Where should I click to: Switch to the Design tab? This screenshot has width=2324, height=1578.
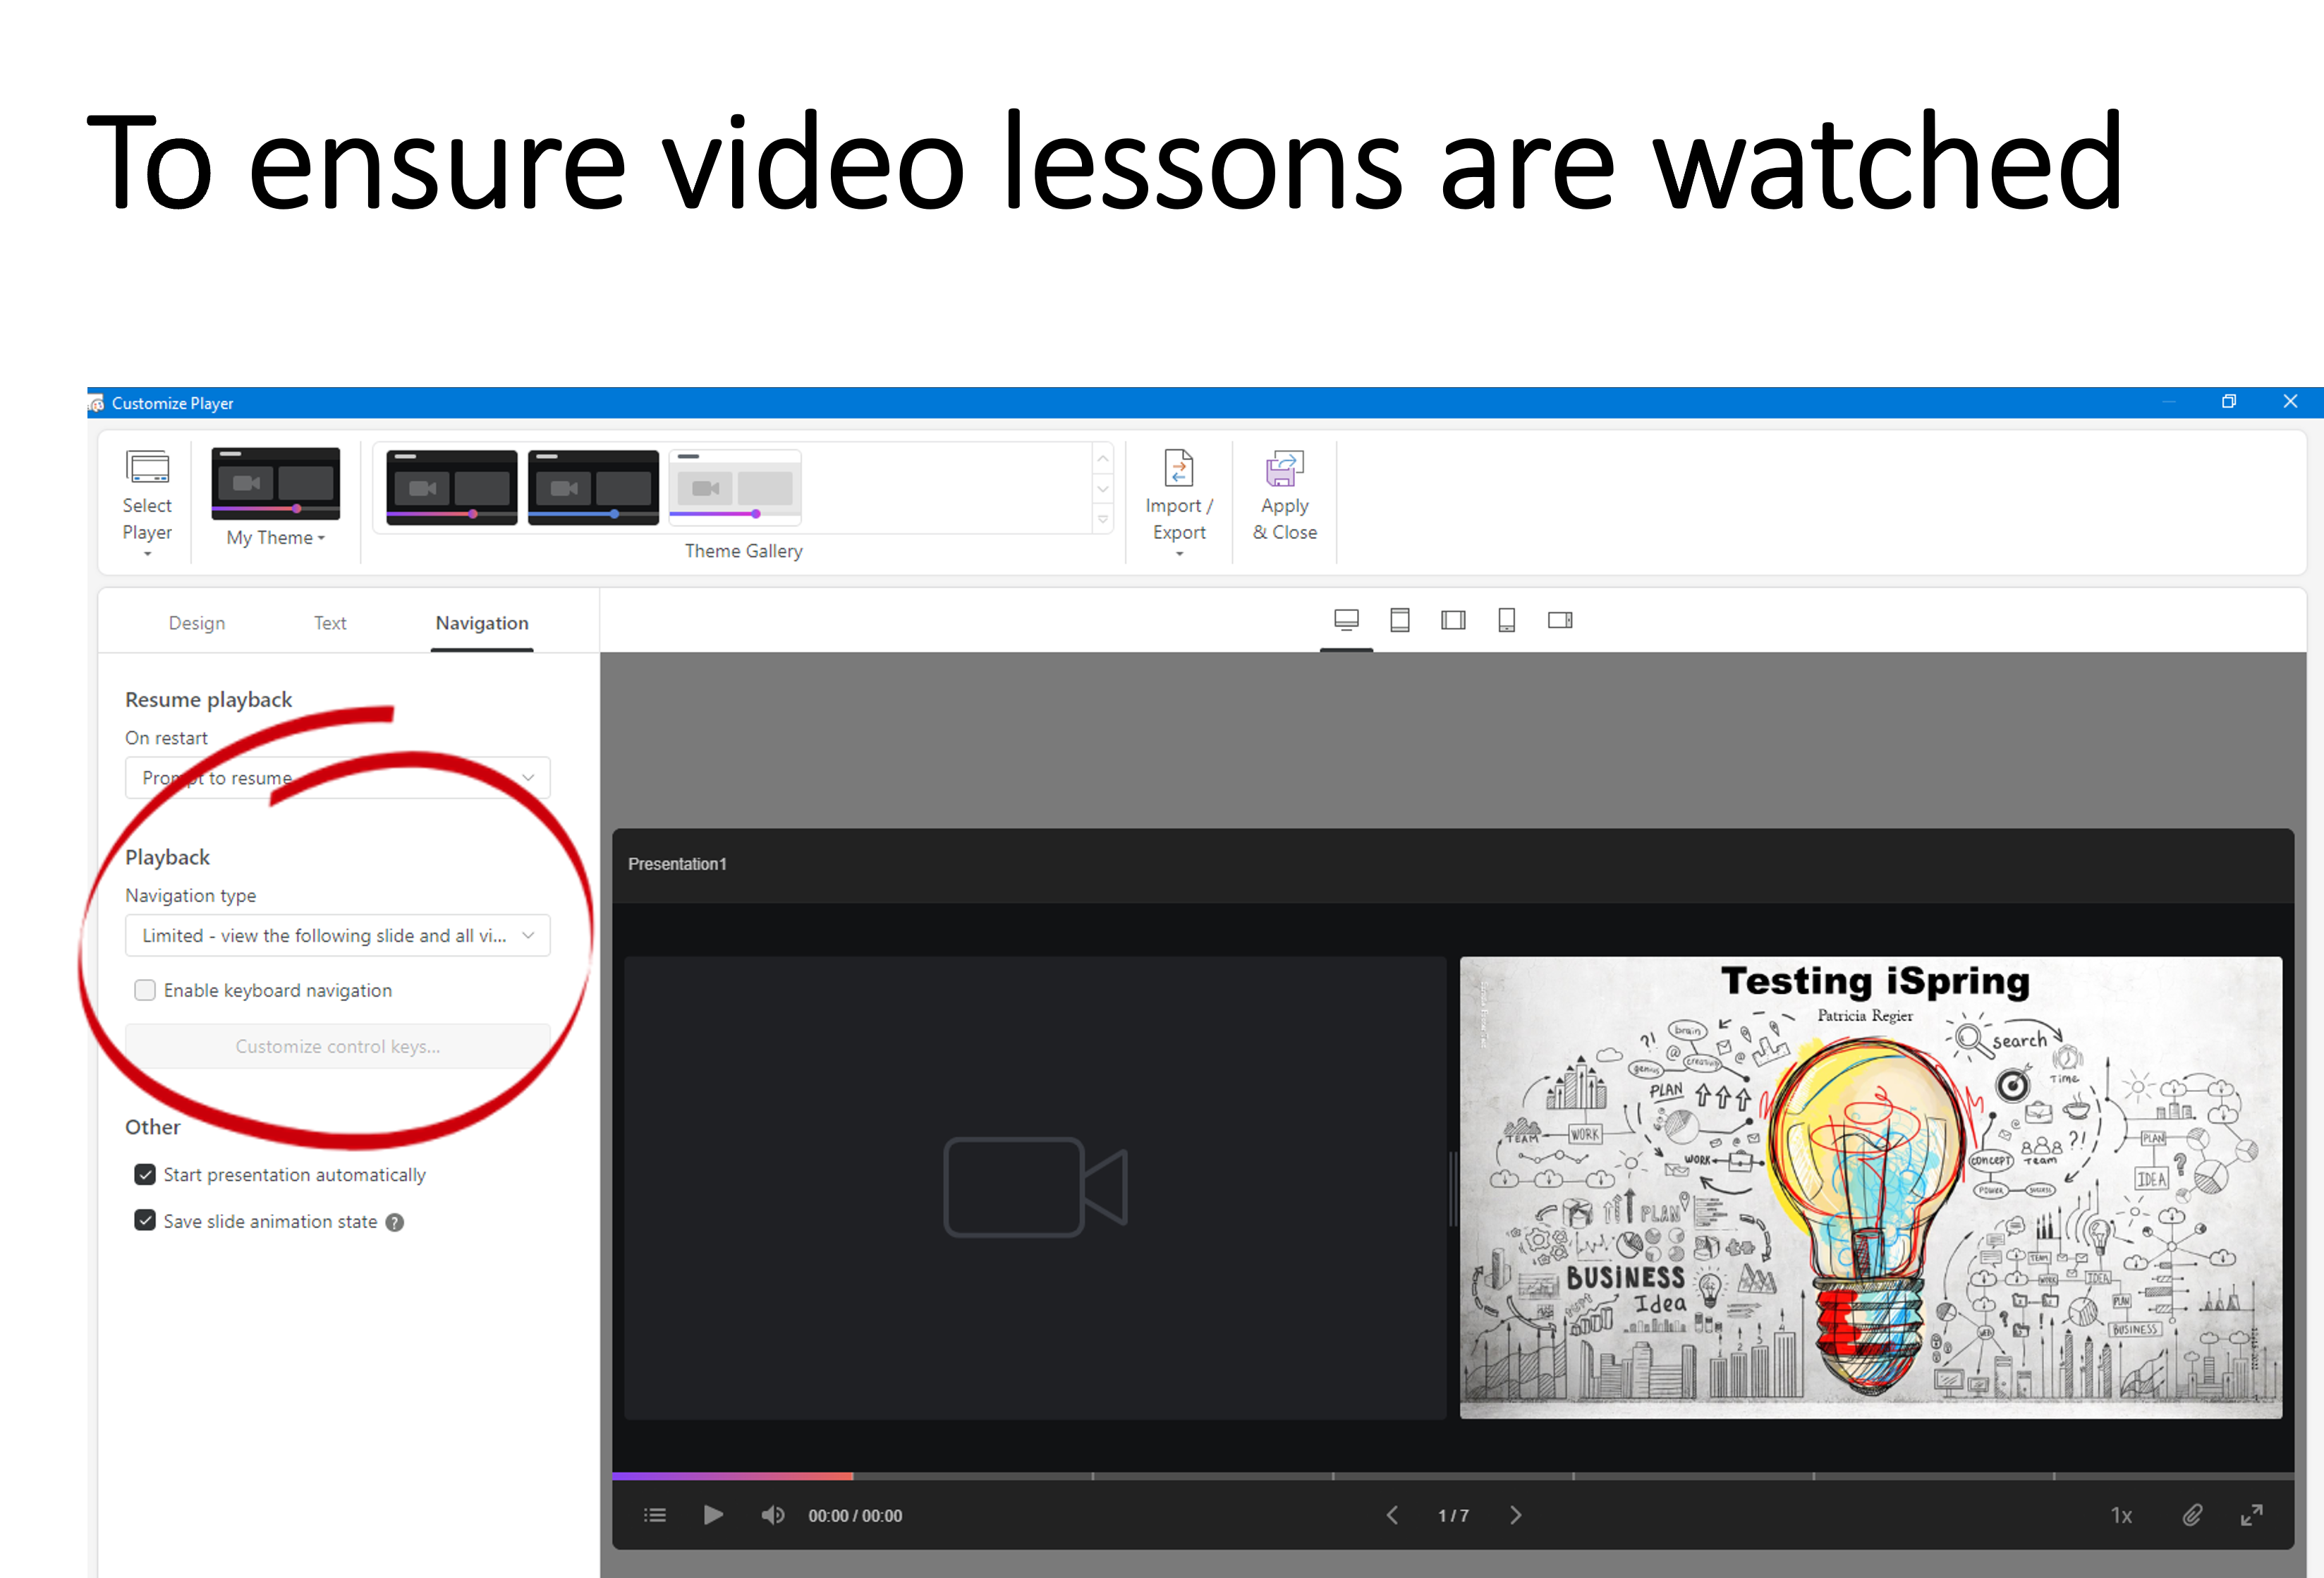(x=197, y=623)
